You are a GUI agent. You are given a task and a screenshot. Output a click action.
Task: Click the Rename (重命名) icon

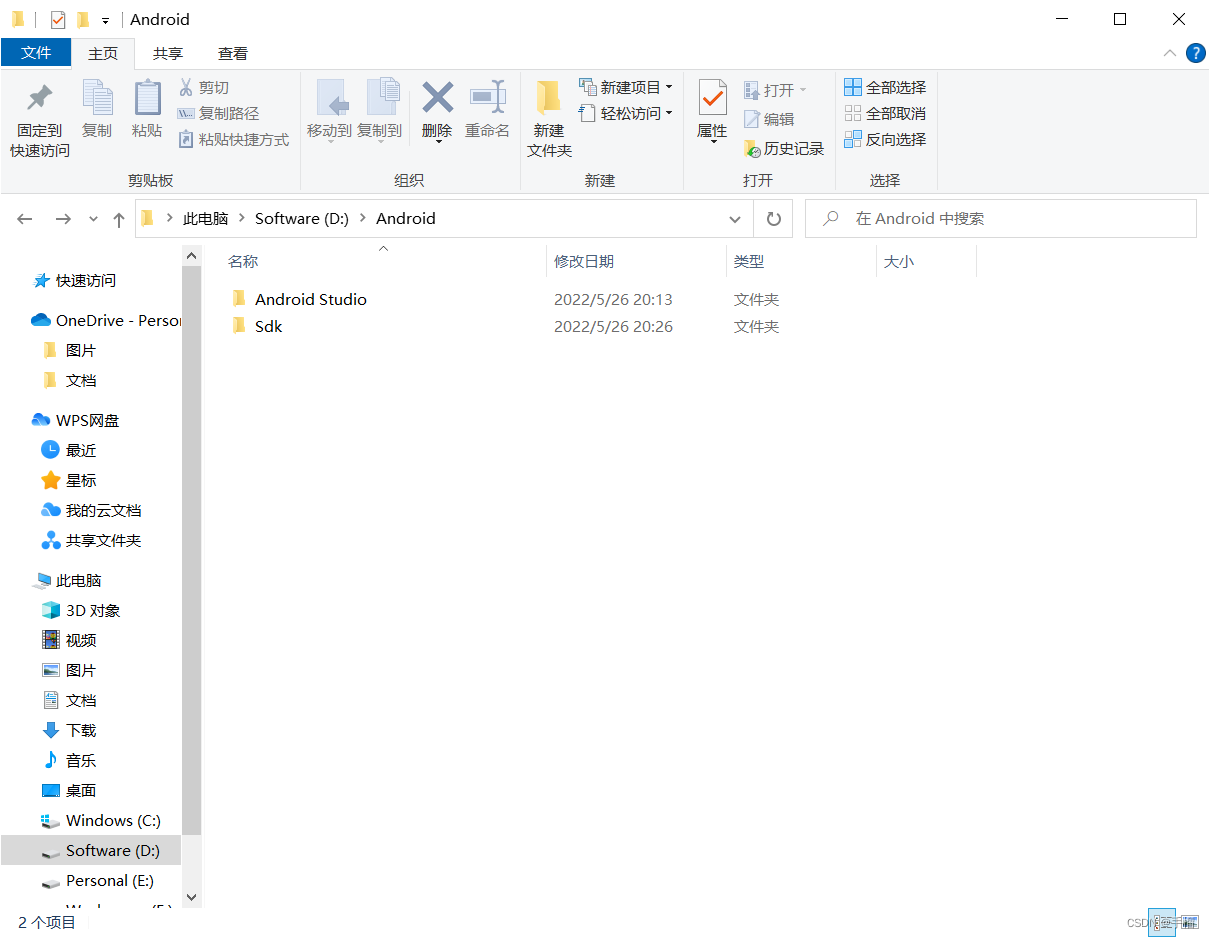click(488, 98)
